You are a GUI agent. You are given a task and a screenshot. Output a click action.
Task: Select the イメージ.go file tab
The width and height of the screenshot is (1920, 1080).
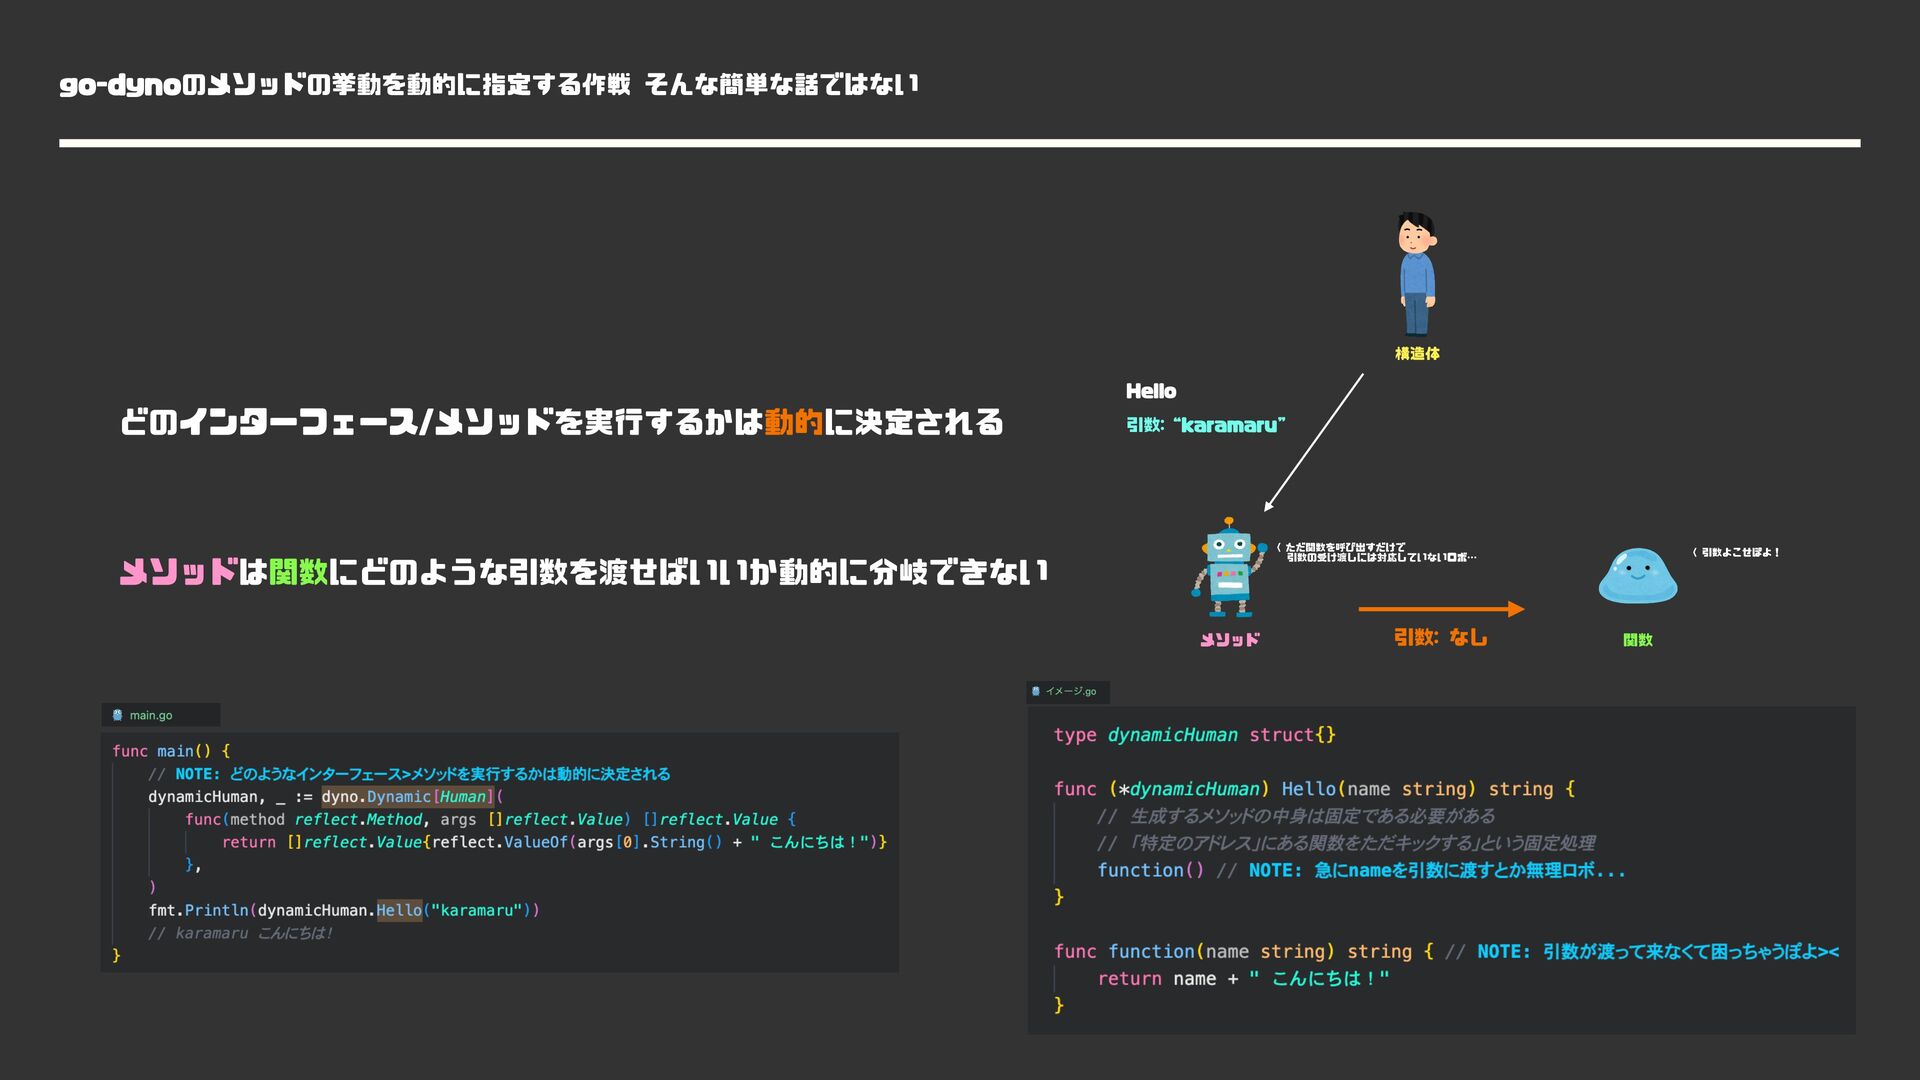1069,691
